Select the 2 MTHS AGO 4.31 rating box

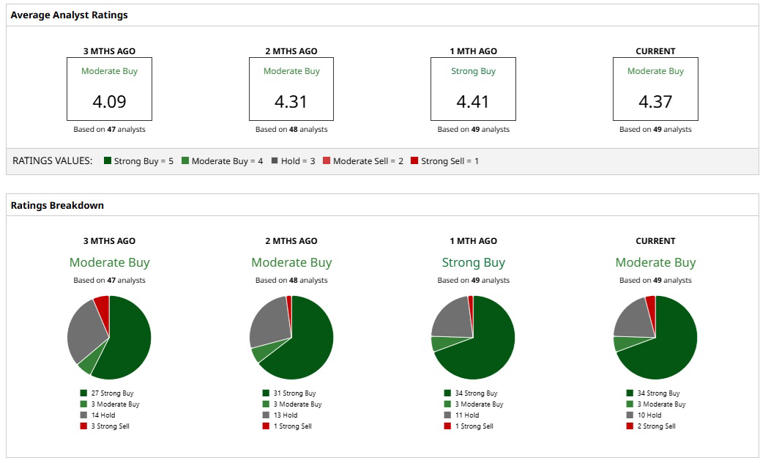[x=291, y=89]
